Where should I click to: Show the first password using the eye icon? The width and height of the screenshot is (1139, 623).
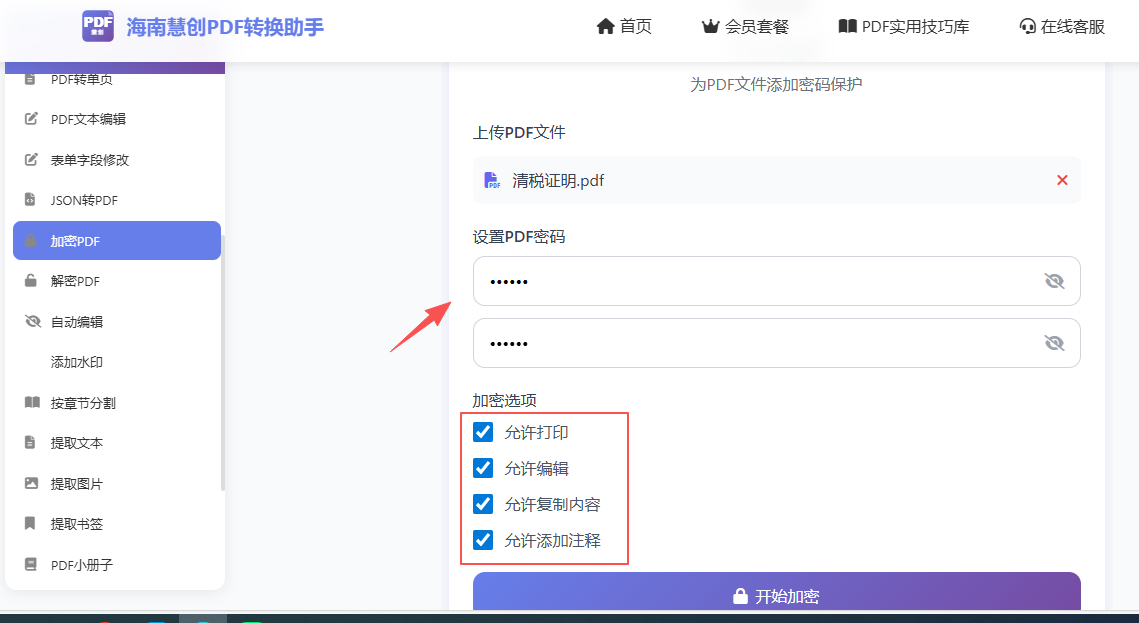click(1054, 281)
